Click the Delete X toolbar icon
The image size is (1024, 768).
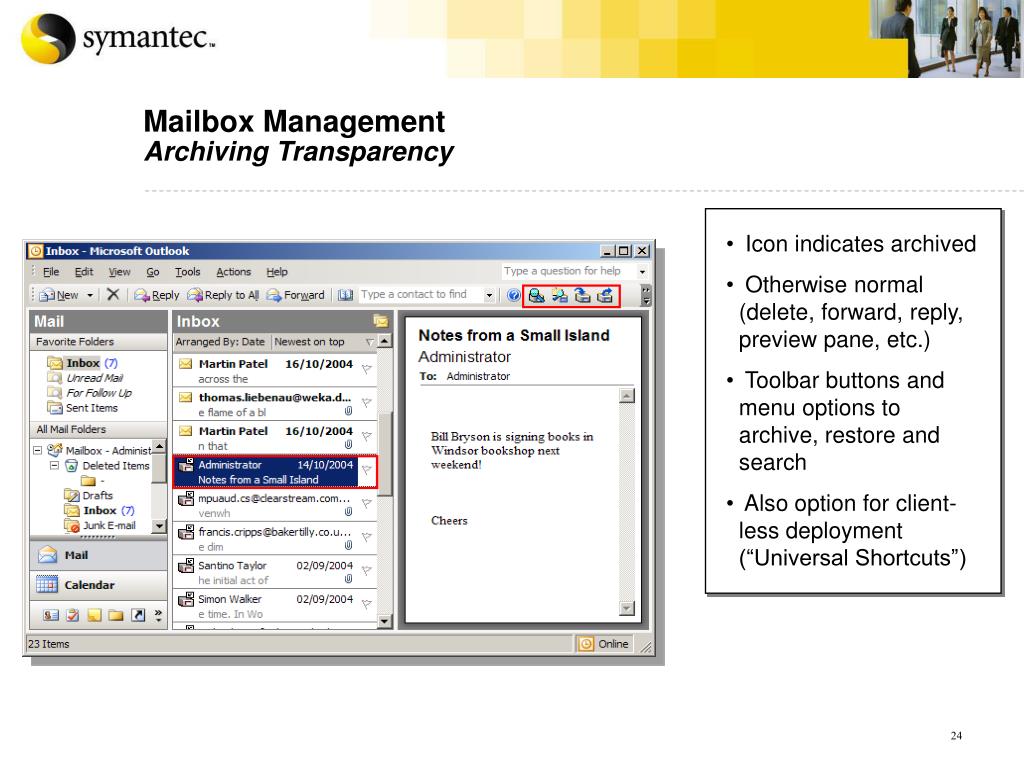(113, 295)
